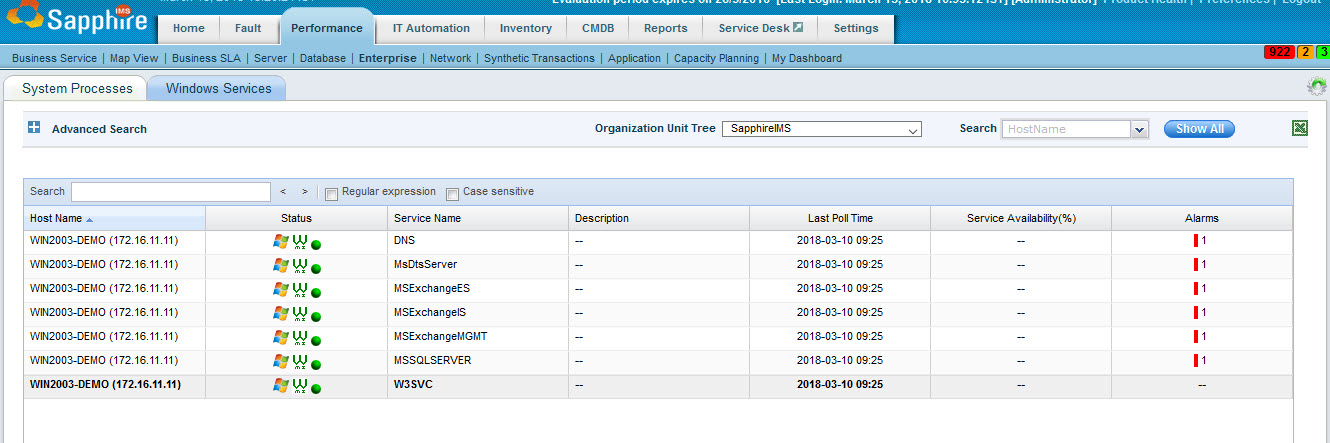Sort by Last Poll Time column header
Screen dimensions: 1330x443
(x=840, y=218)
